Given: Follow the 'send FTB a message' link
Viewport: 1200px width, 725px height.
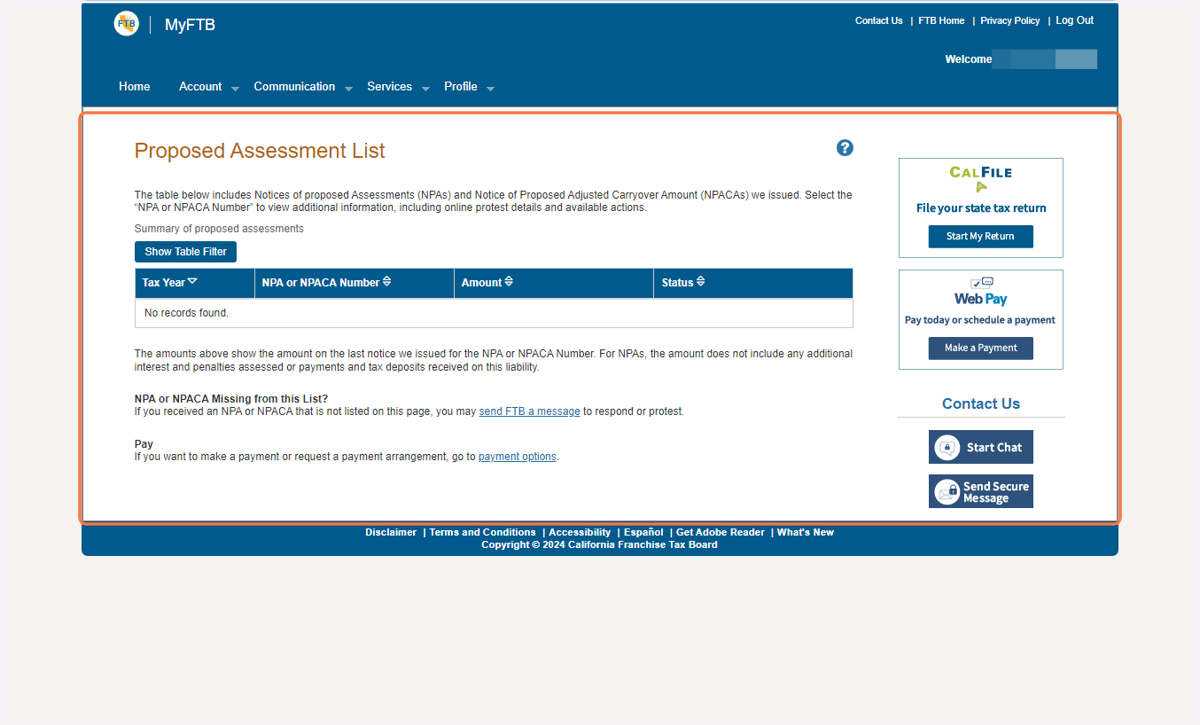Looking at the screenshot, I should click(x=529, y=411).
